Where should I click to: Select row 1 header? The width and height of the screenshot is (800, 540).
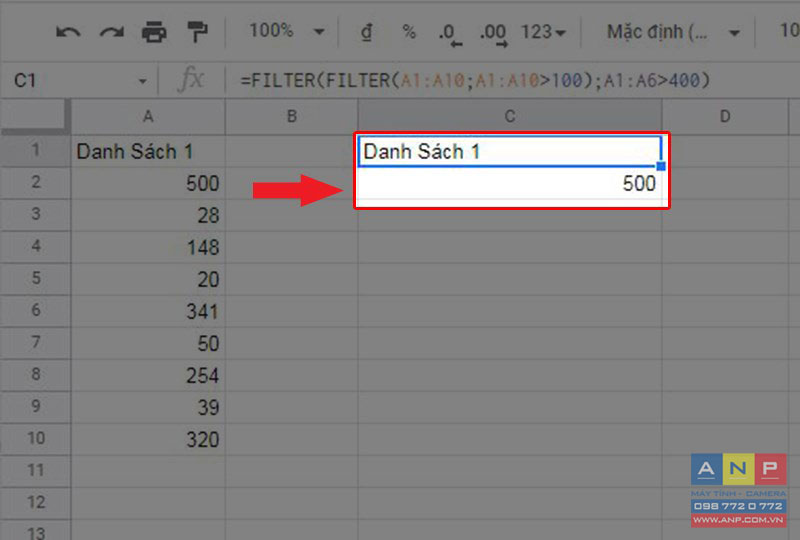(x=35, y=151)
